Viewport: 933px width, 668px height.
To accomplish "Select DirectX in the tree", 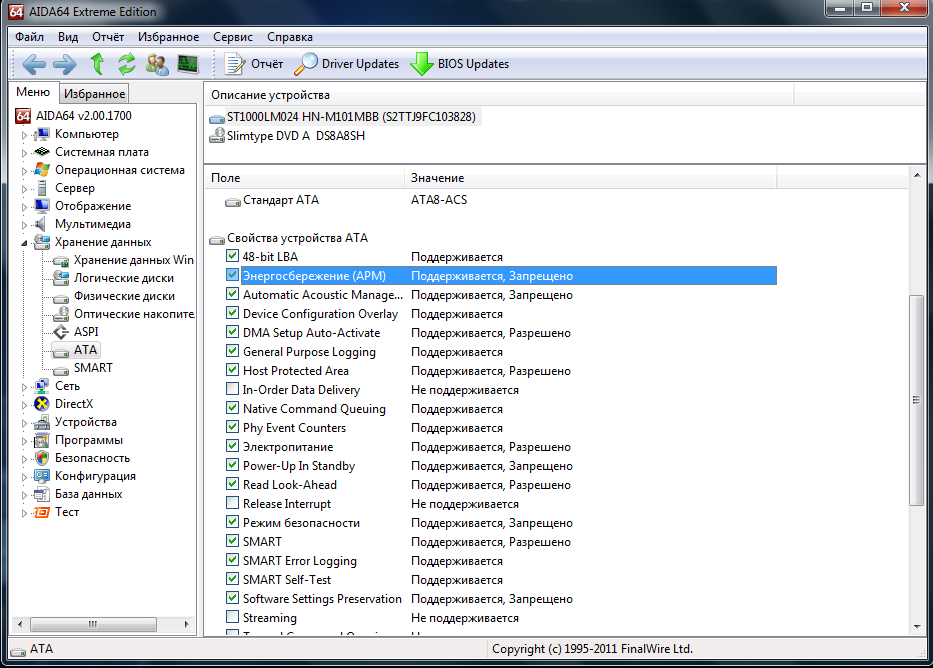I will (74, 404).
